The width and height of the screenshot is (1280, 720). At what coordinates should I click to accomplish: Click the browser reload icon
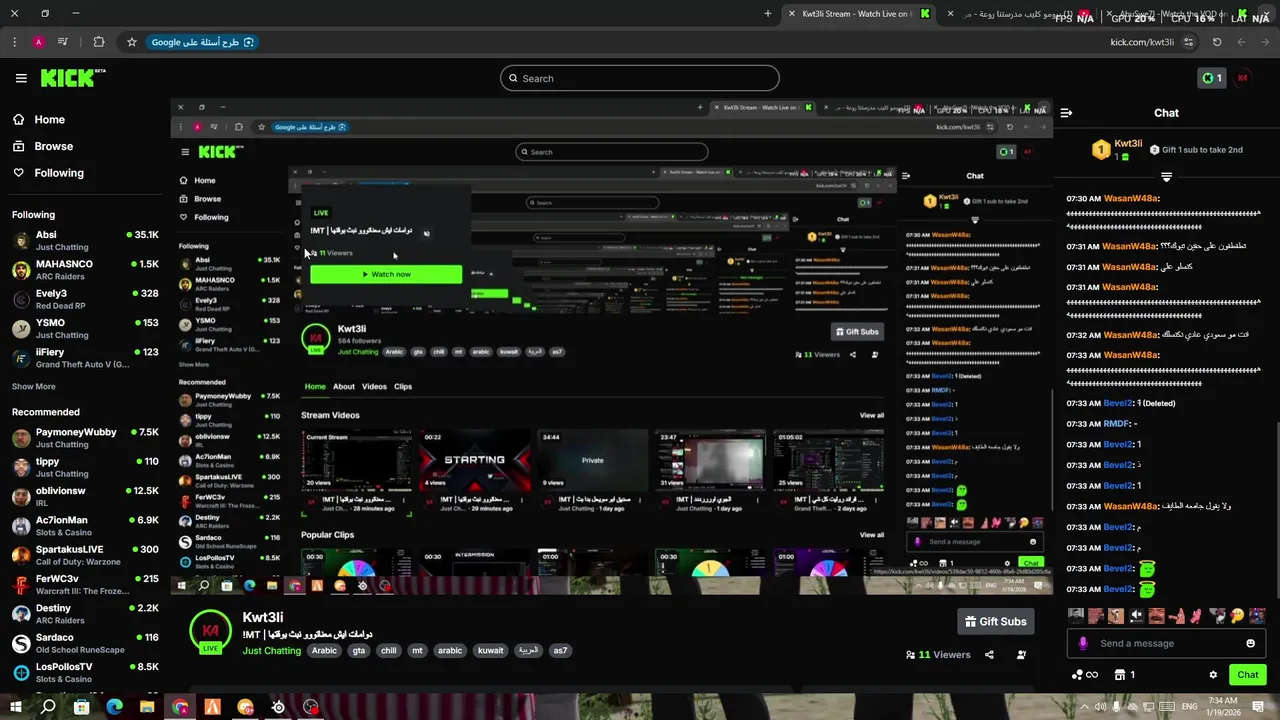1217,42
